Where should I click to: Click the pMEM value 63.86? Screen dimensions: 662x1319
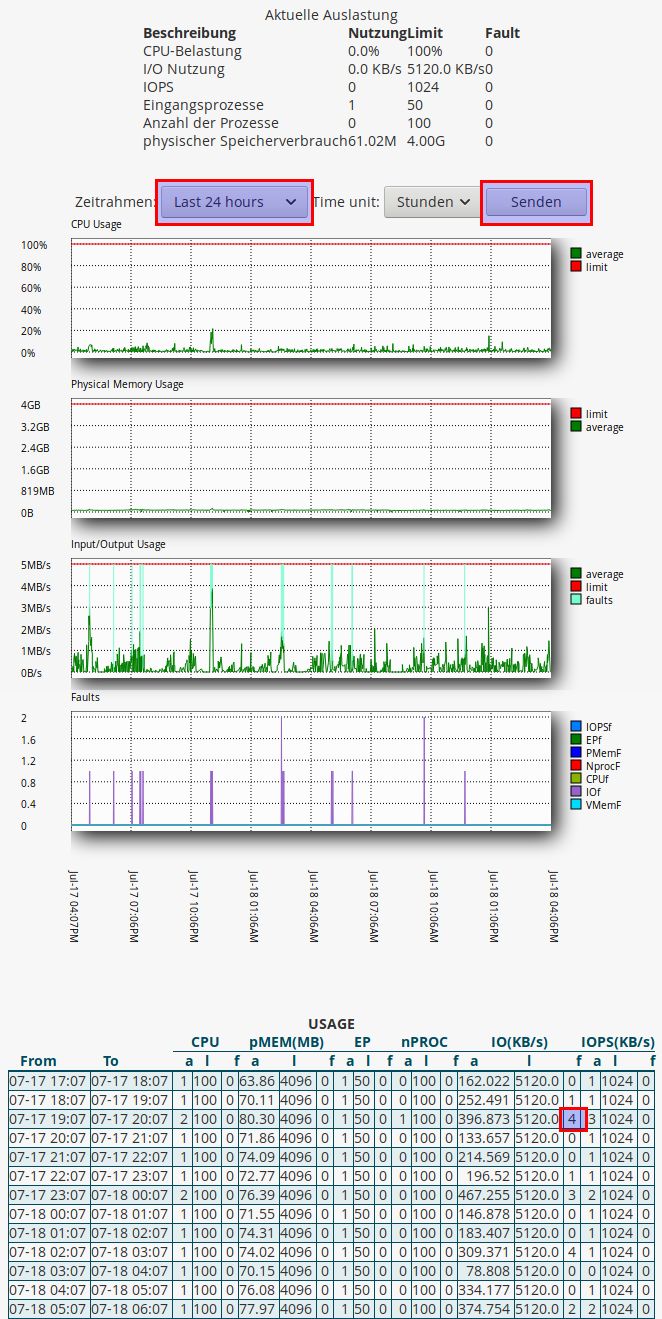pyautogui.click(x=257, y=1081)
